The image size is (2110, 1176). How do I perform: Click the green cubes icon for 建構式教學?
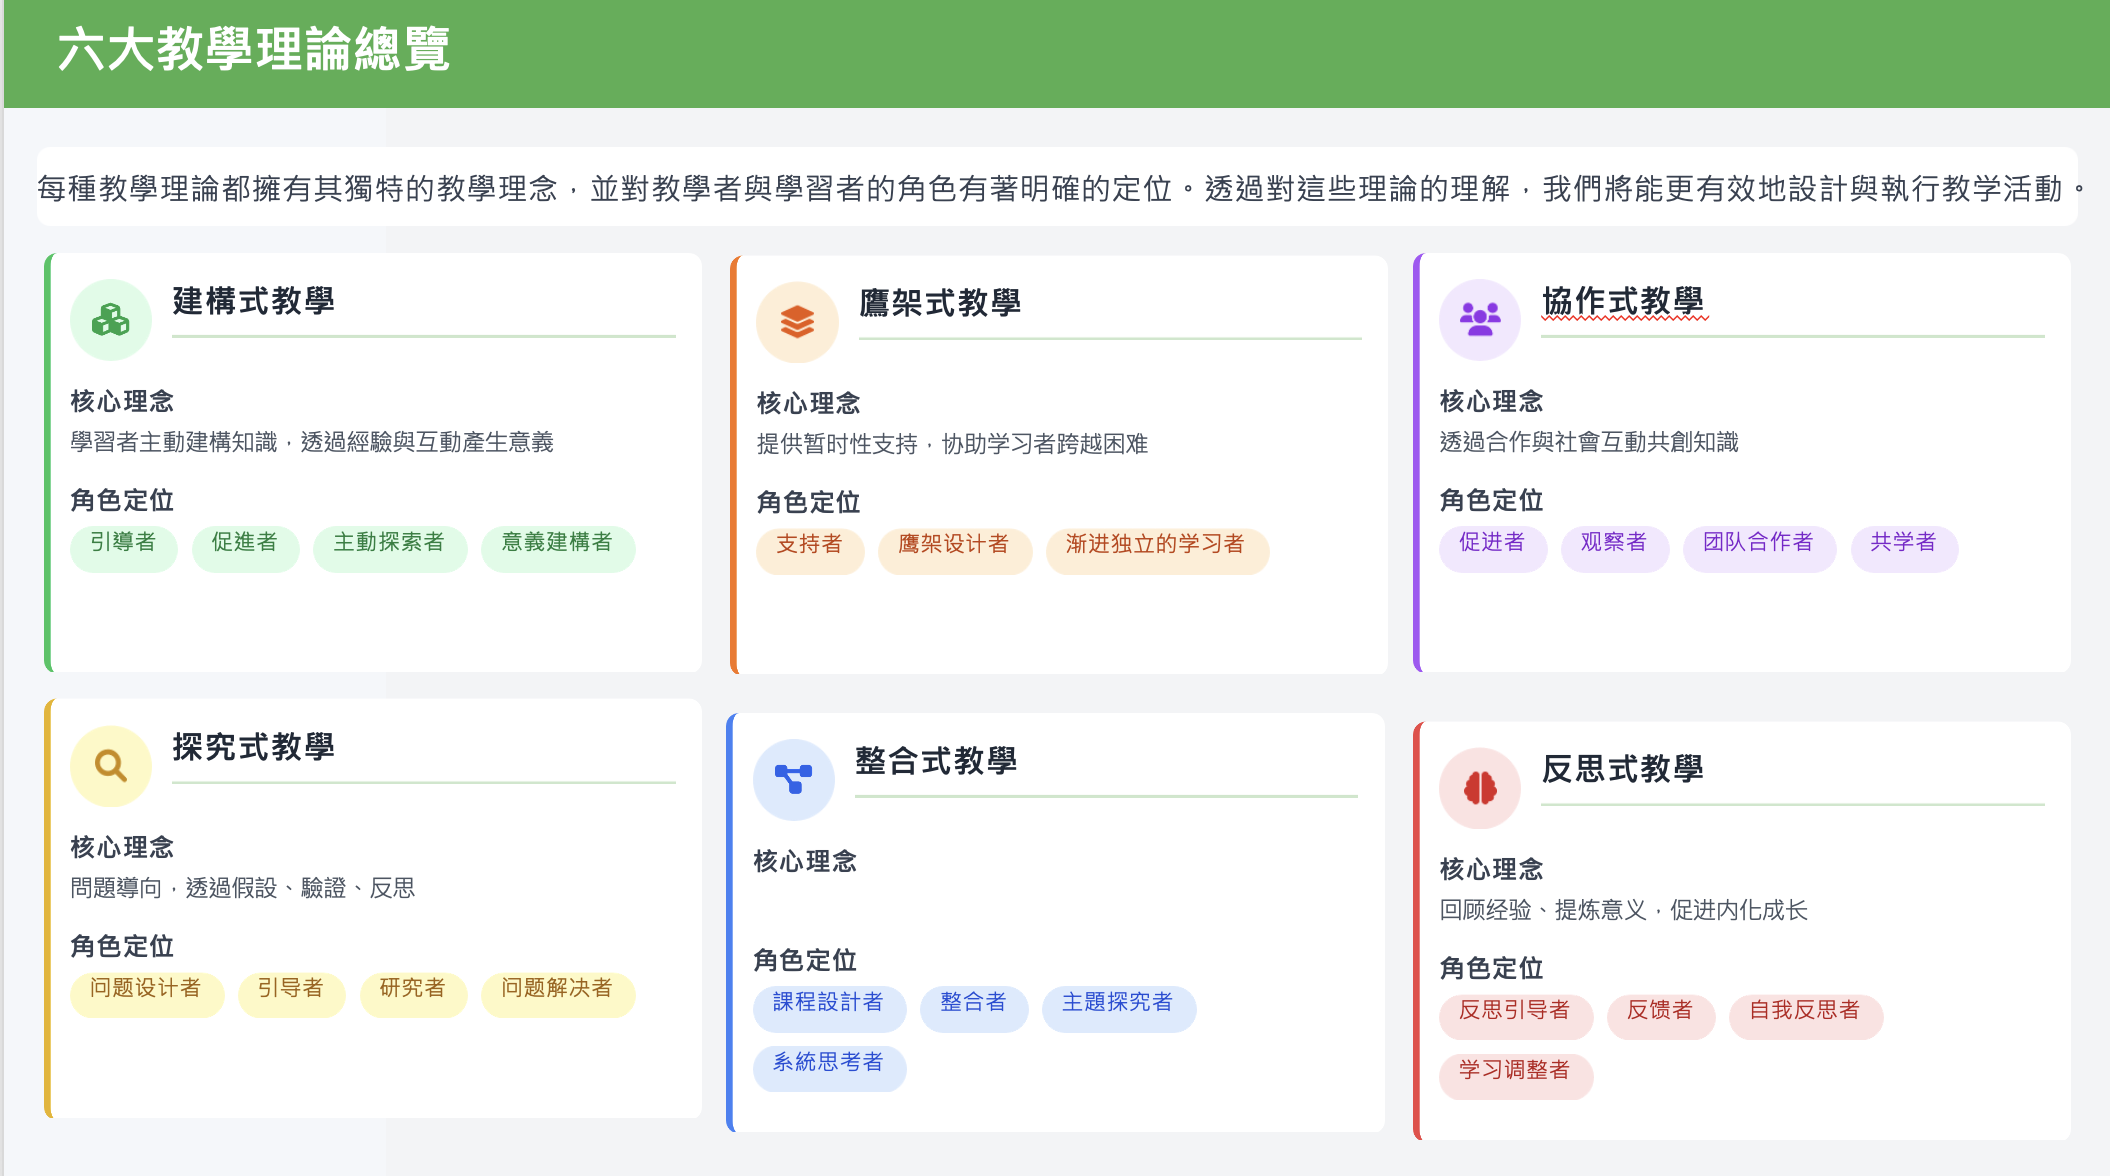pos(110,320)
